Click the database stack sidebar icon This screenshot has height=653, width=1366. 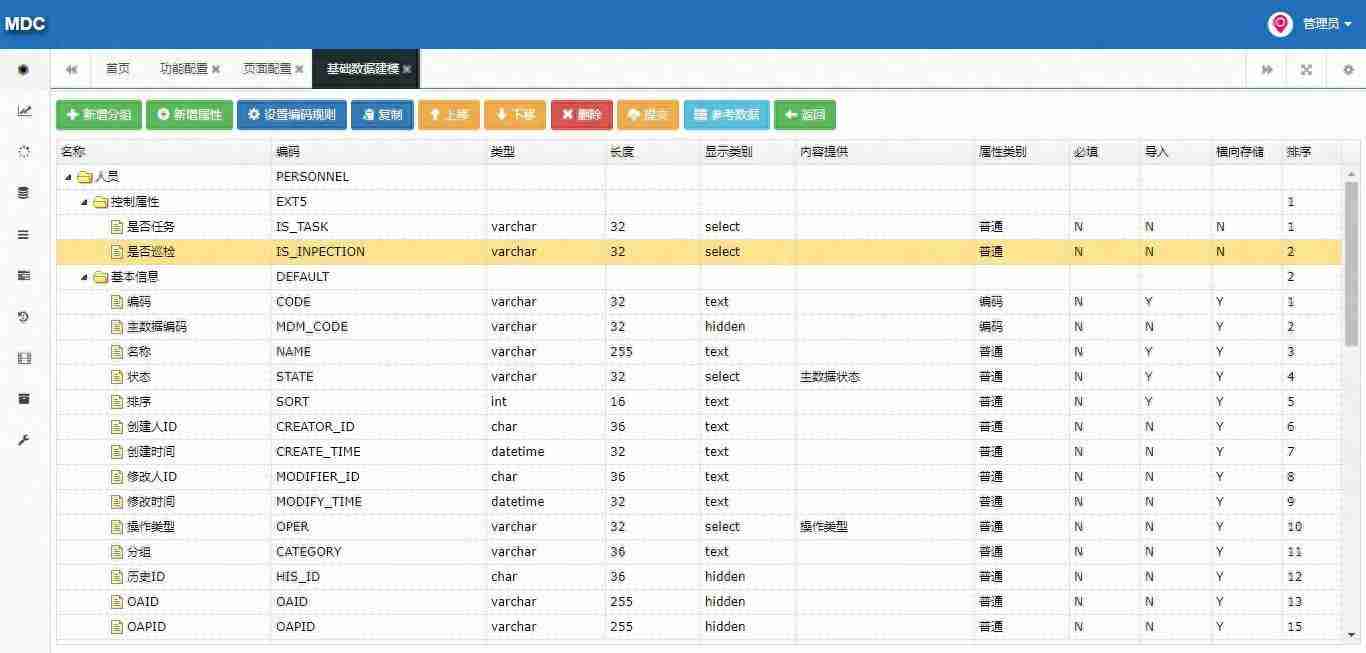coord(24,193)
